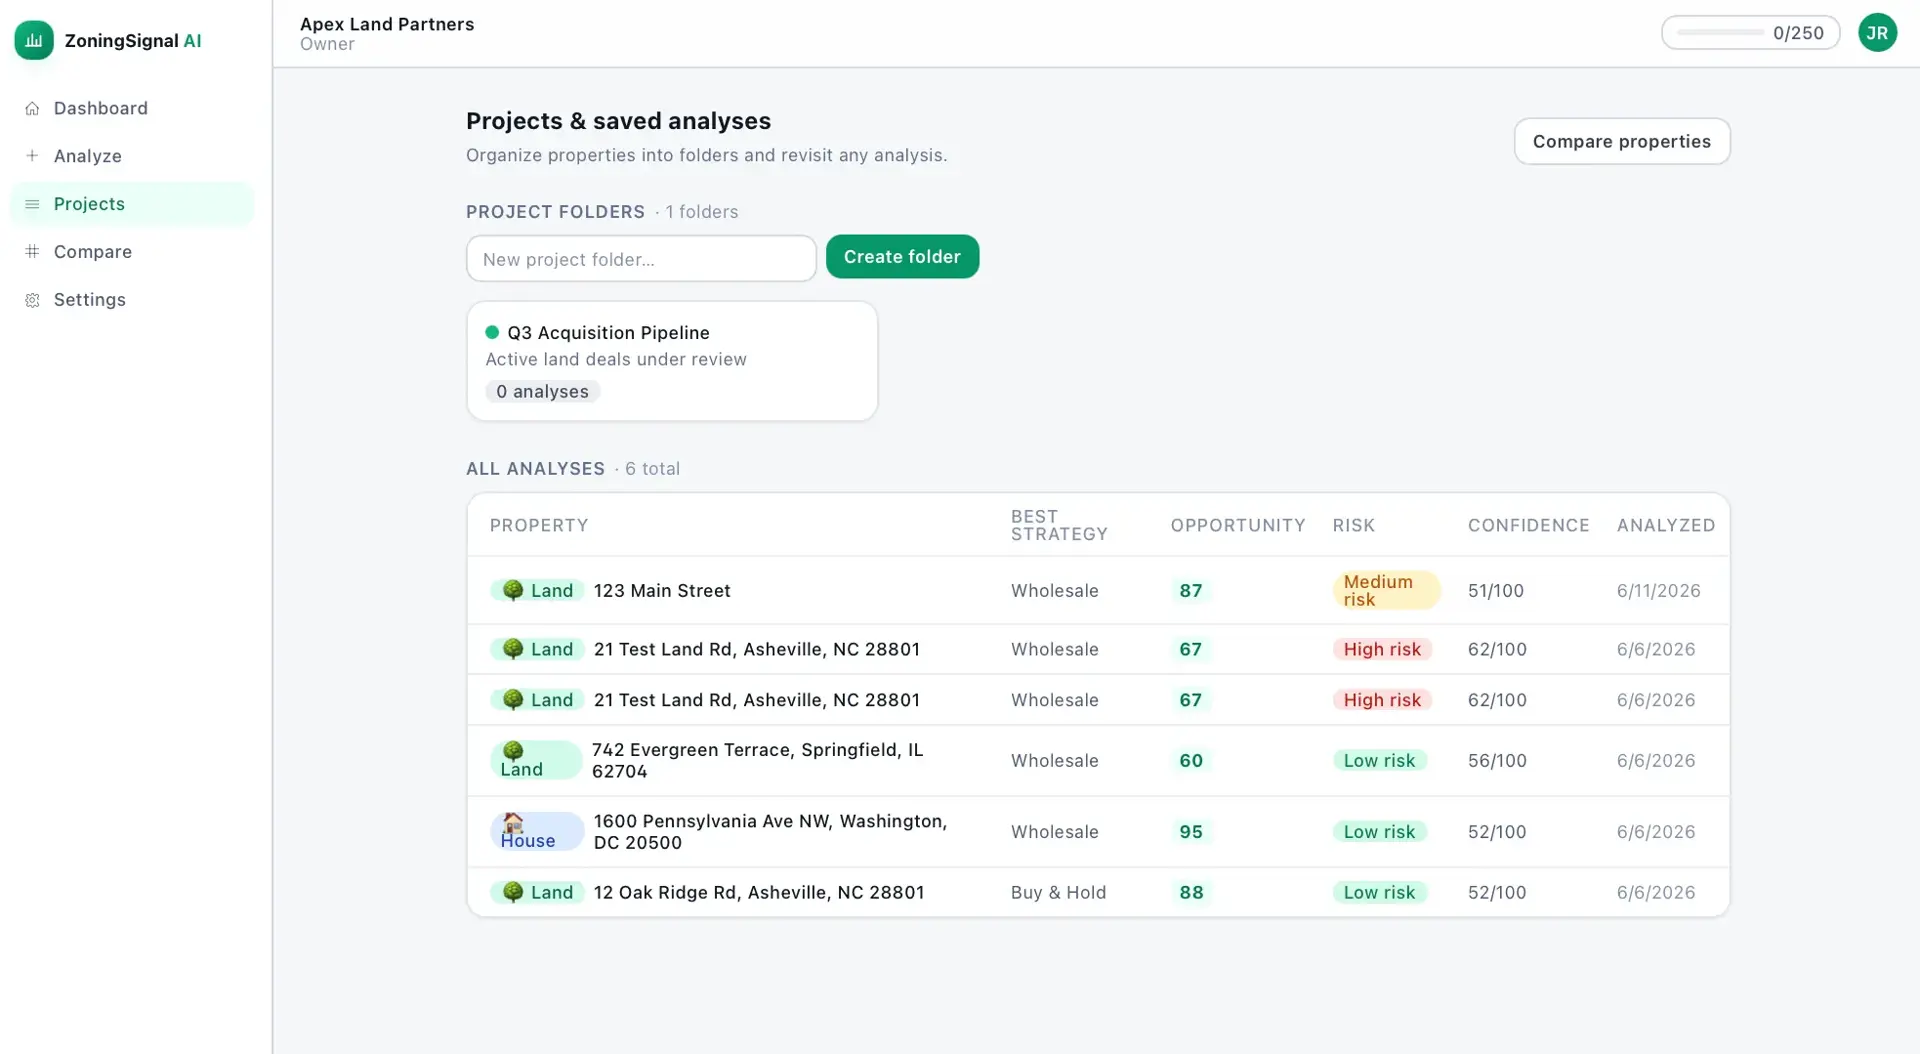Image resolution: width=1920 pixels, height=1054 pixels.
Task: Click the Medium risk badge
Action: [1386, 590]
